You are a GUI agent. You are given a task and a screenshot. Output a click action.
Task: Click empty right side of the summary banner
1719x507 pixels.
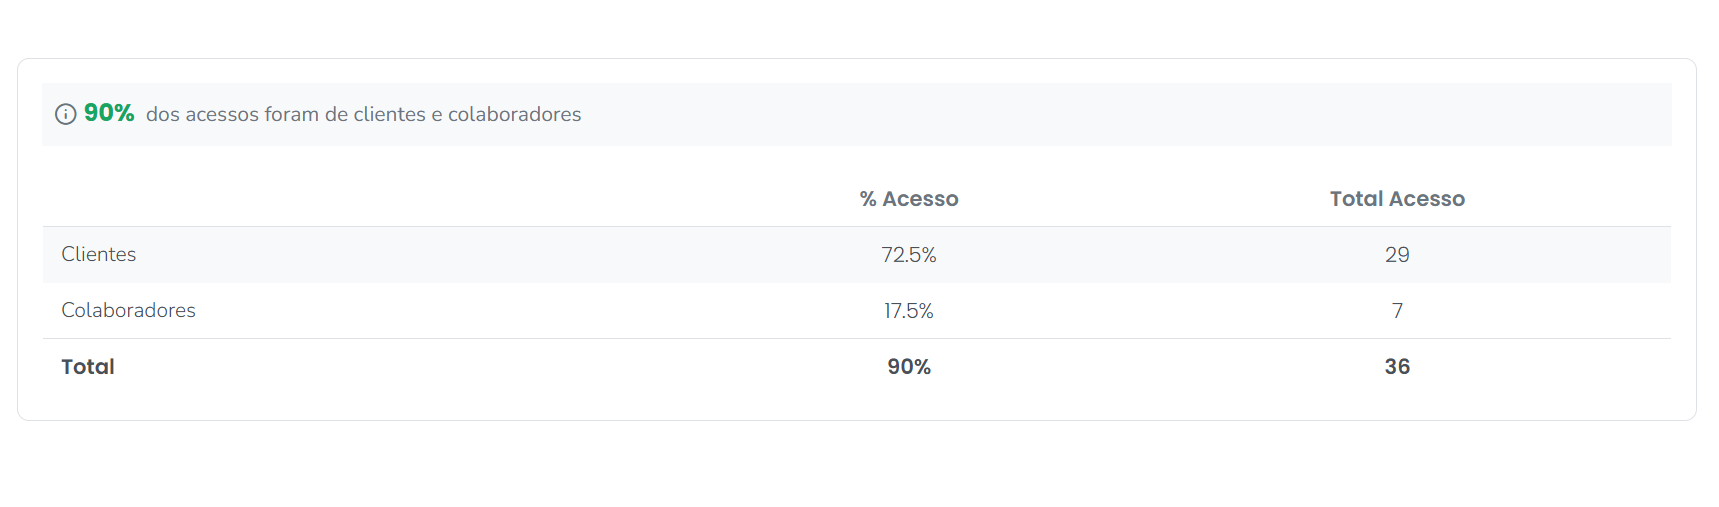(1200, 114)
